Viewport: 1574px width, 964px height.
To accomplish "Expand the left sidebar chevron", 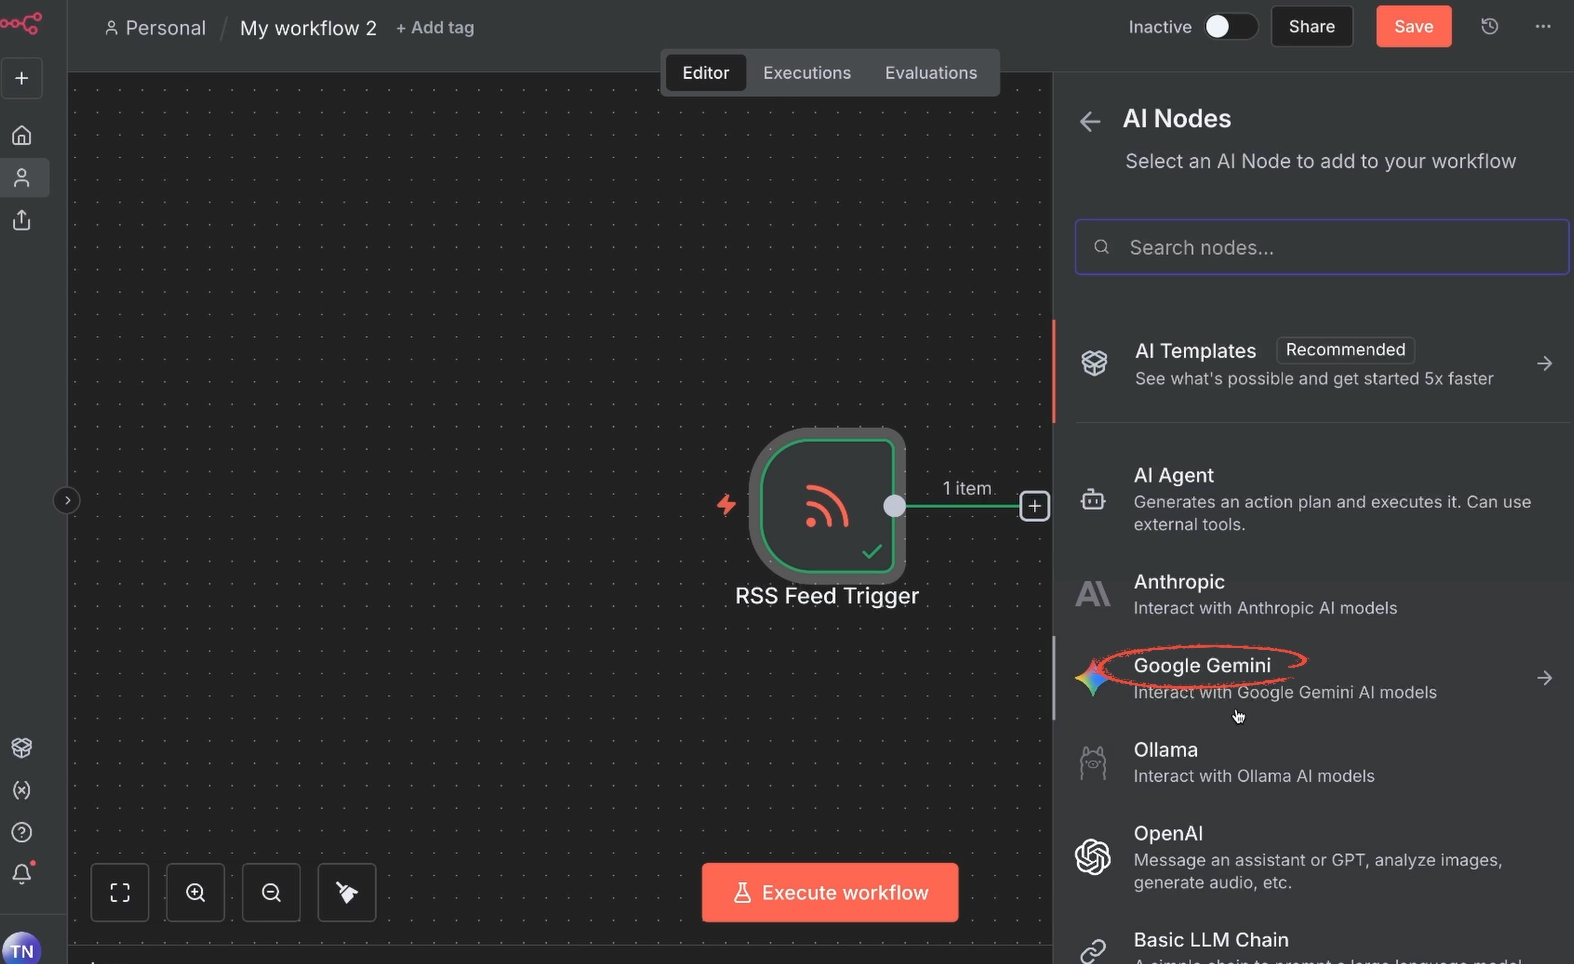I will pos(67,500).
